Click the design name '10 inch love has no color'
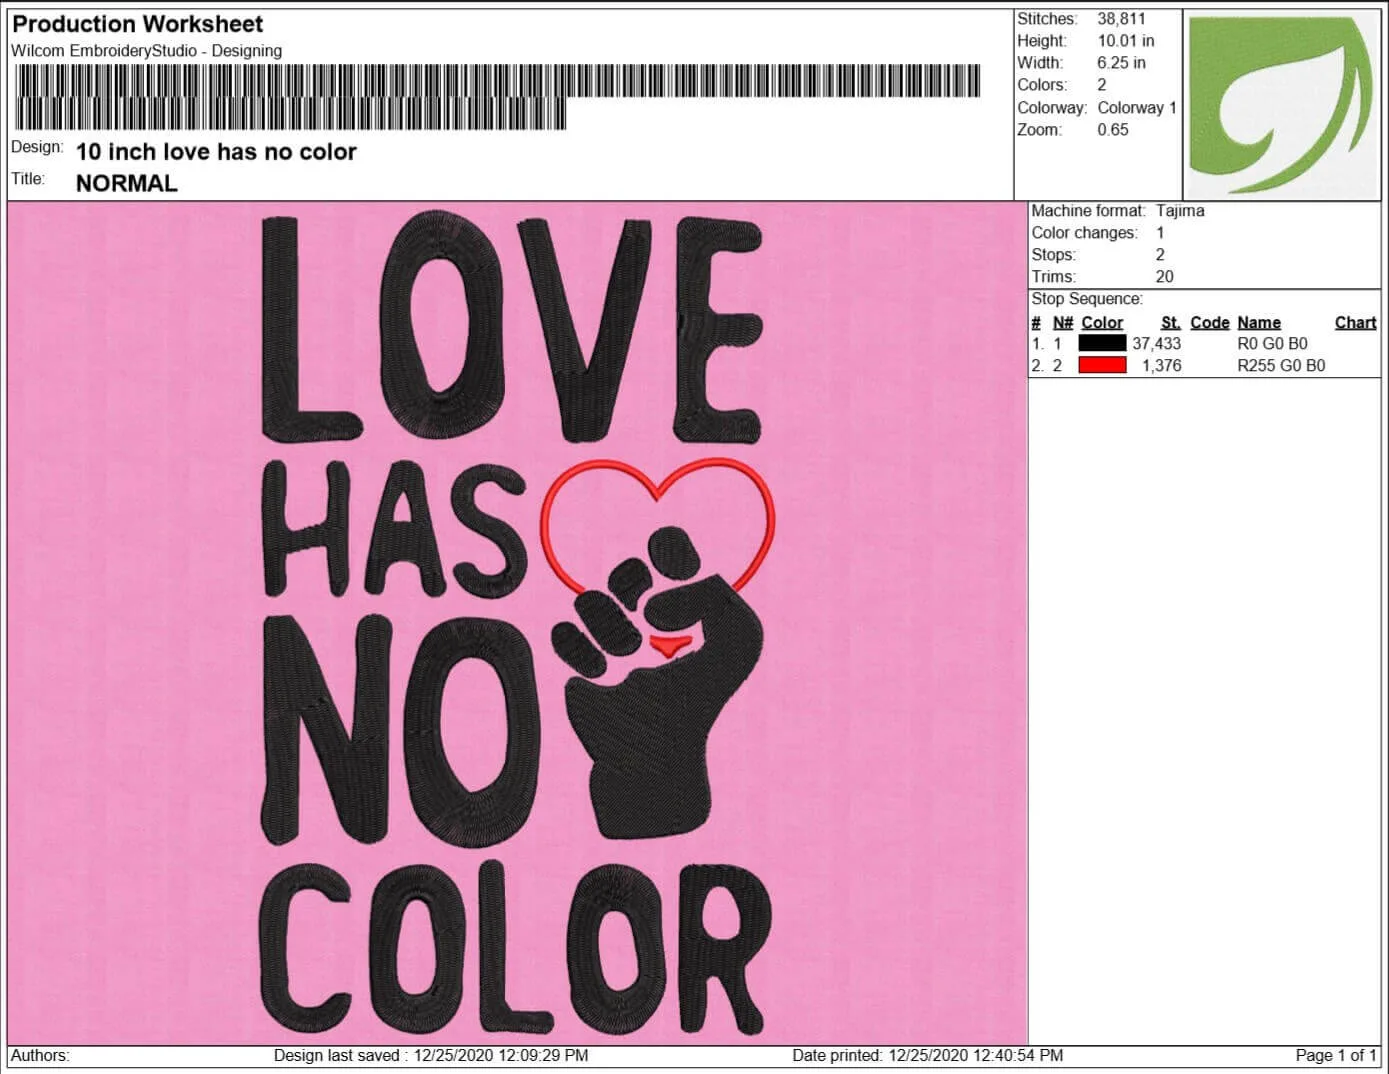Image resolution: width=1389 pixels, height=1074 pixels. 216,152
